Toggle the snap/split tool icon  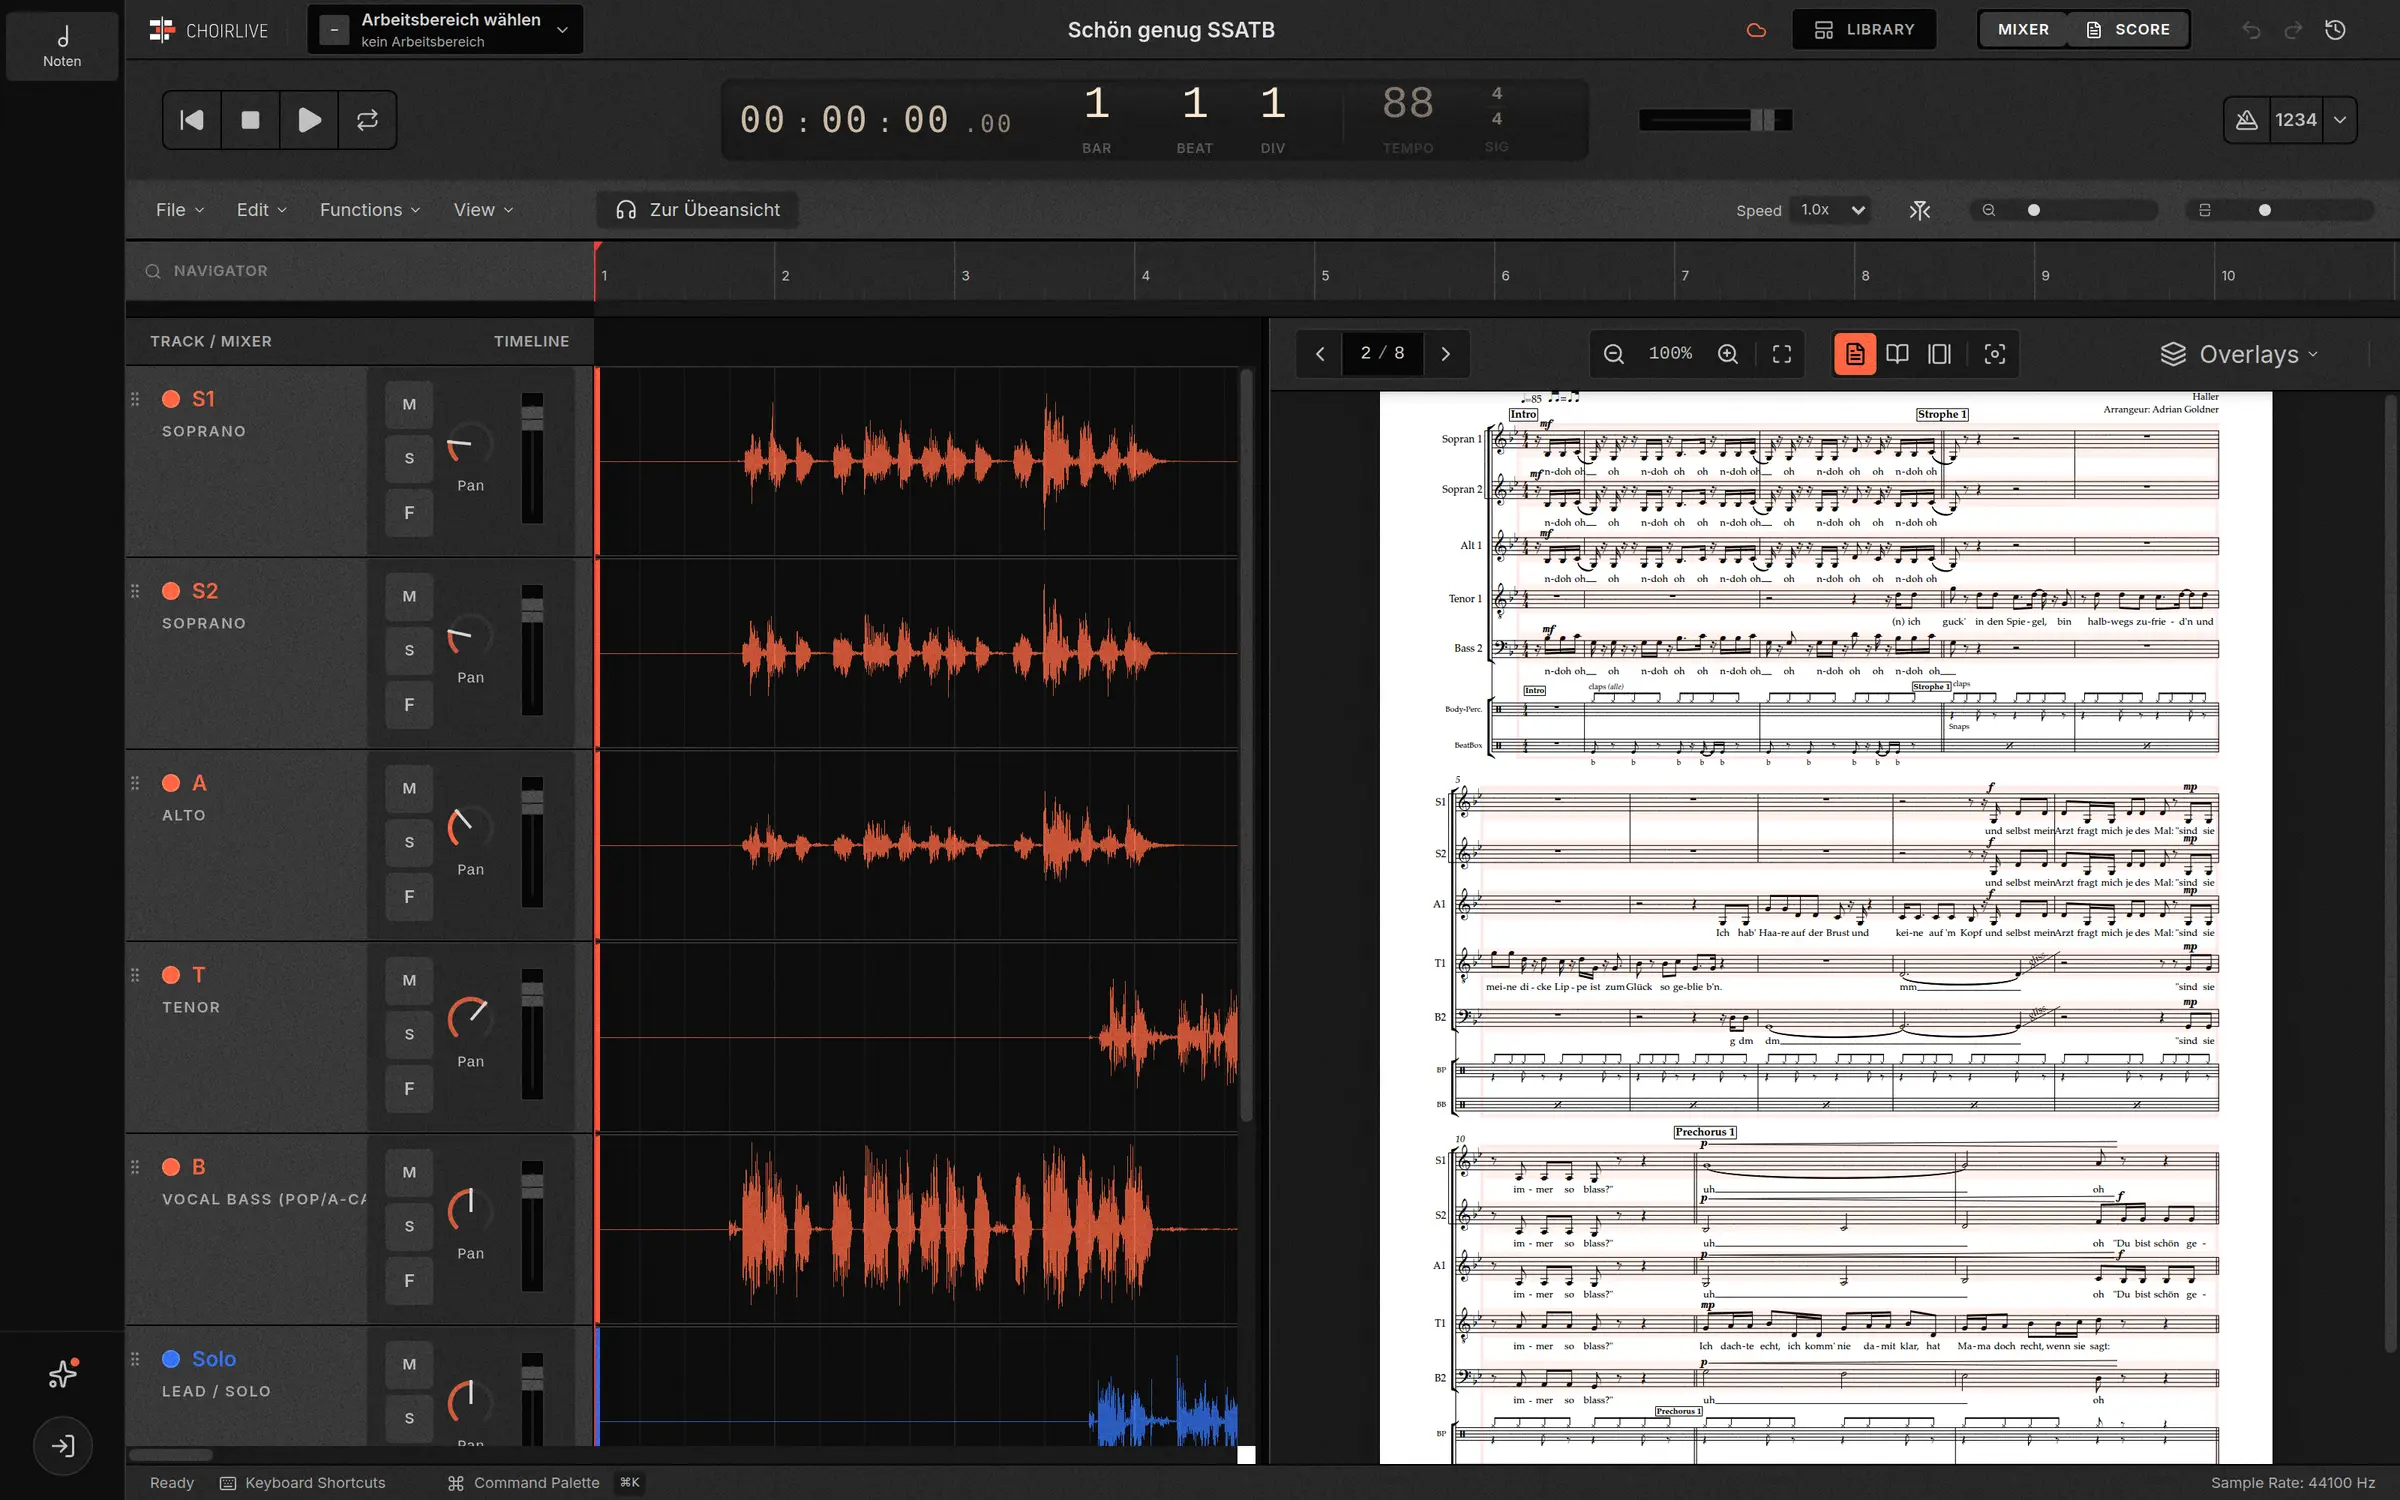[1919, 210]
